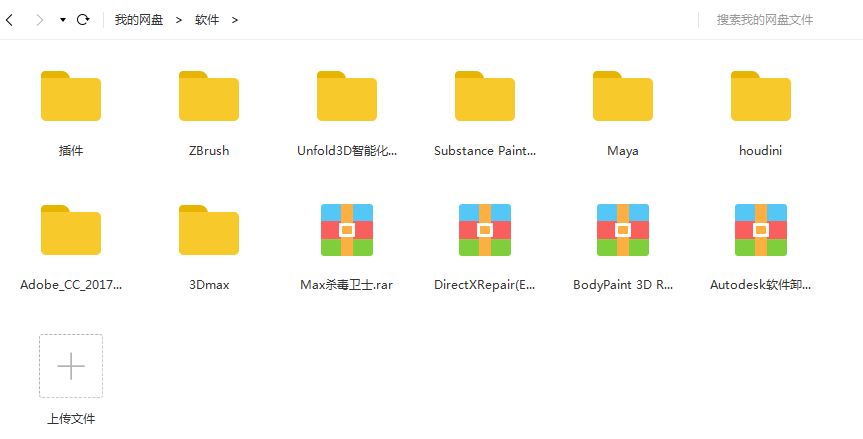The image size is (863, 439).
Task: Open the ZBrush folder icon
Action: (x=209, y=96)
